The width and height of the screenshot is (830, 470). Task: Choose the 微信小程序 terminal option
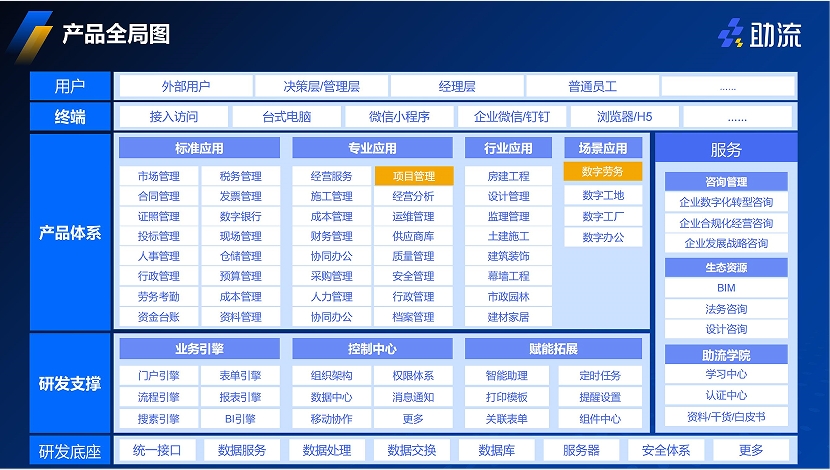[399, 117]
